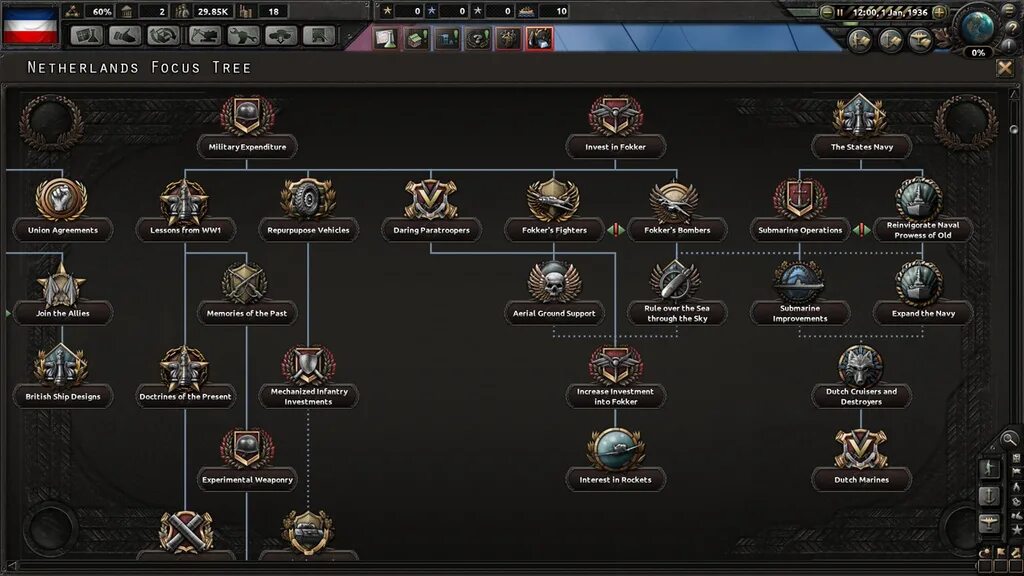Select the Daring Paratroopers focus
This screenshot has height=576, width=1024.
pyautogui.click(x=431, y=210)
